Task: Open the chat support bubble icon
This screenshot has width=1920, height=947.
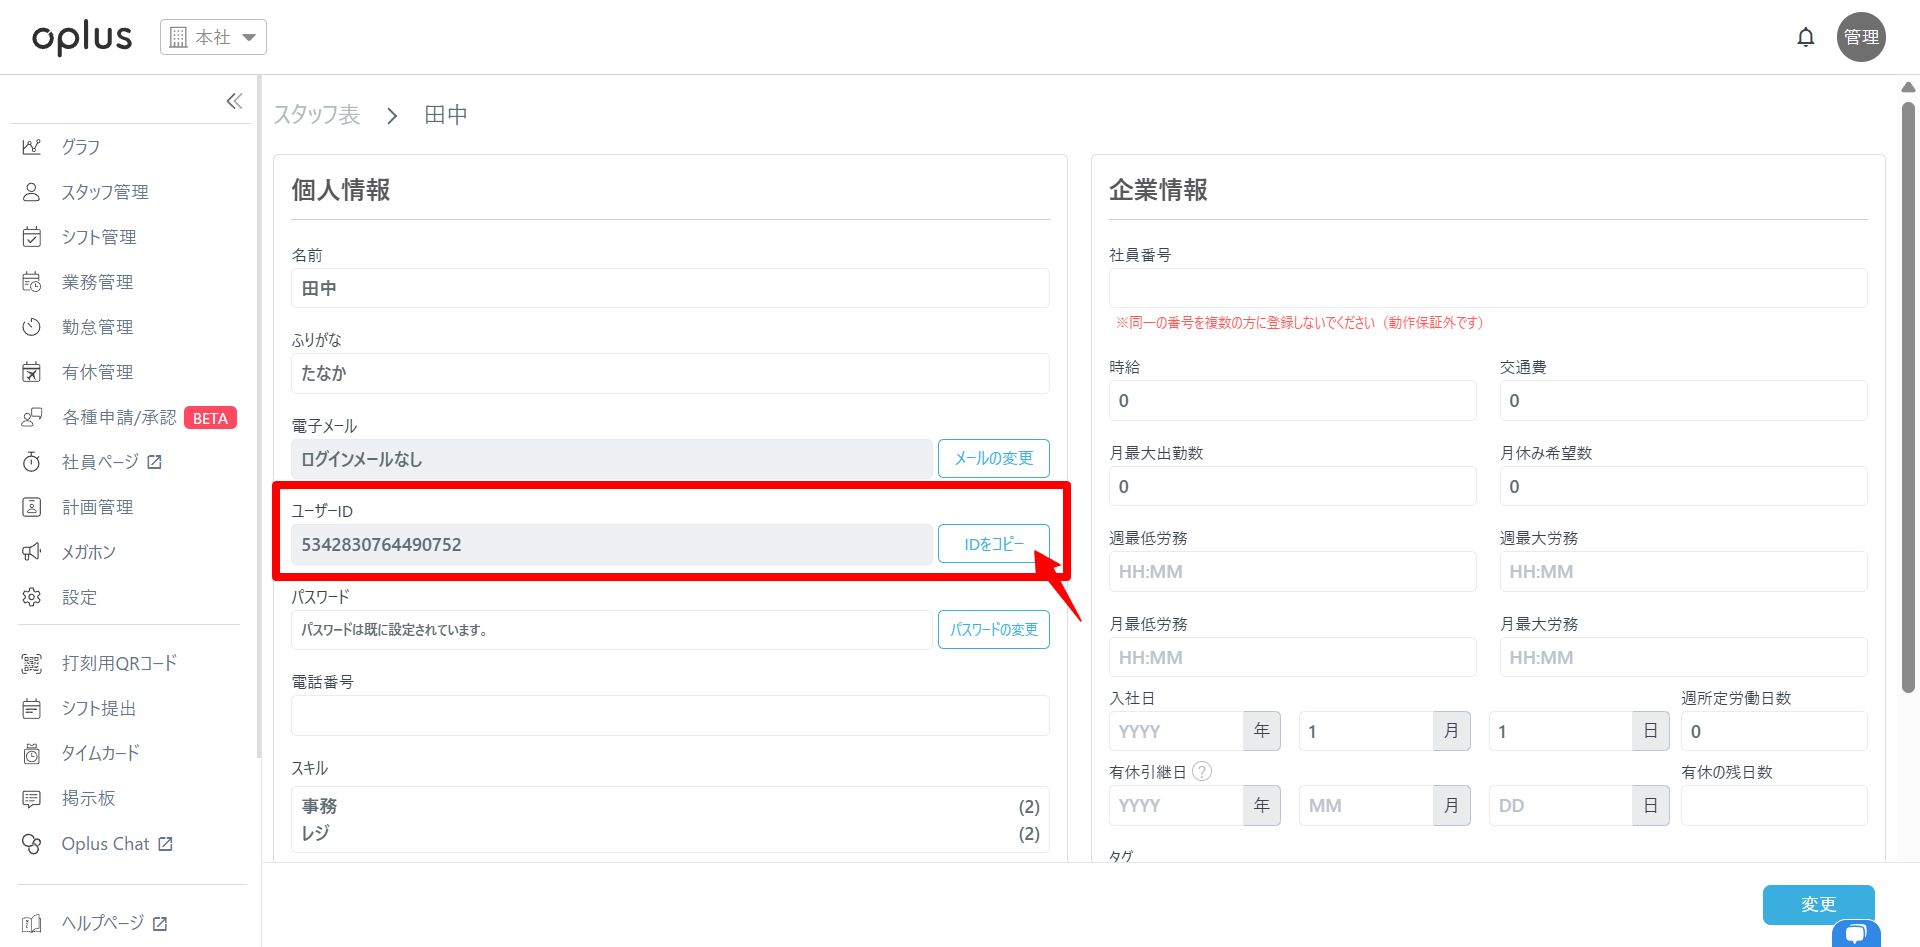Action: pos(1855,933)
